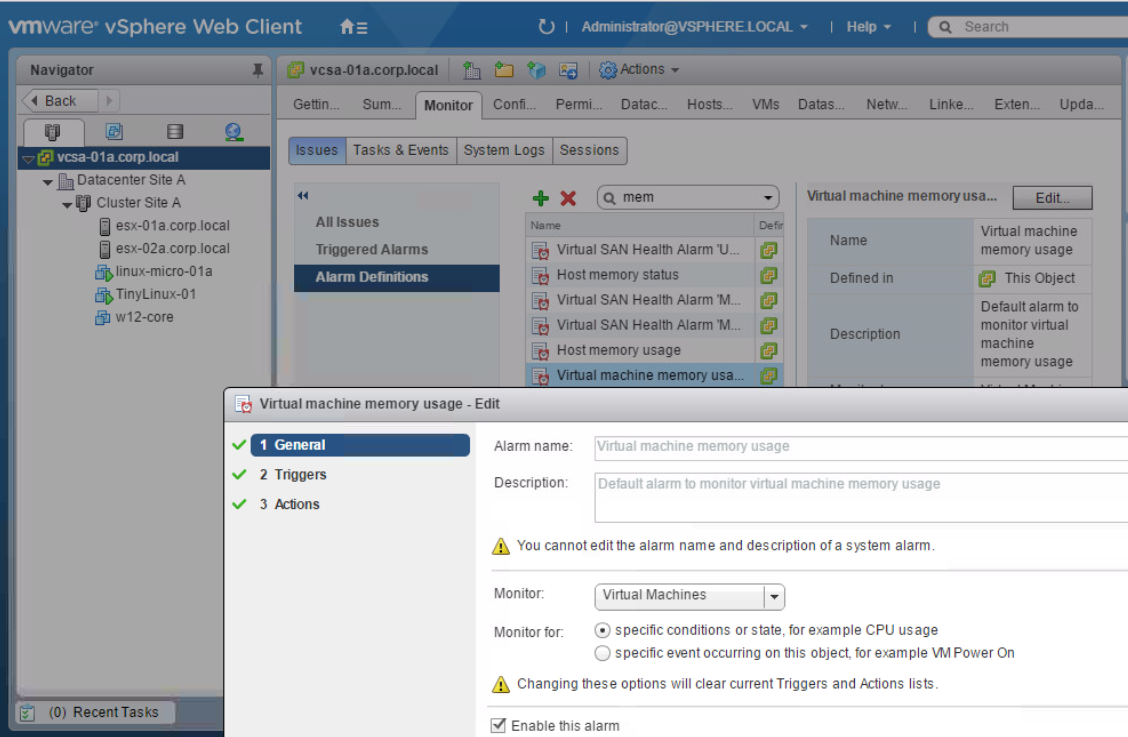Open the Hosts... tab
1128x737 pixels.
(x=709, y=105)
